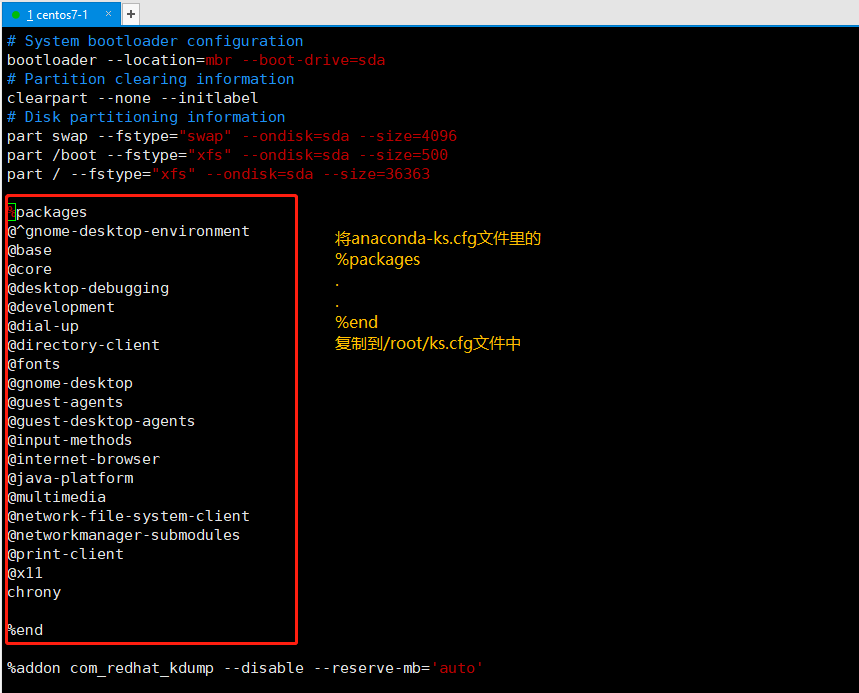Click the '@input-methods' line
The image size is (859, 693).
(x=70, y=440)
